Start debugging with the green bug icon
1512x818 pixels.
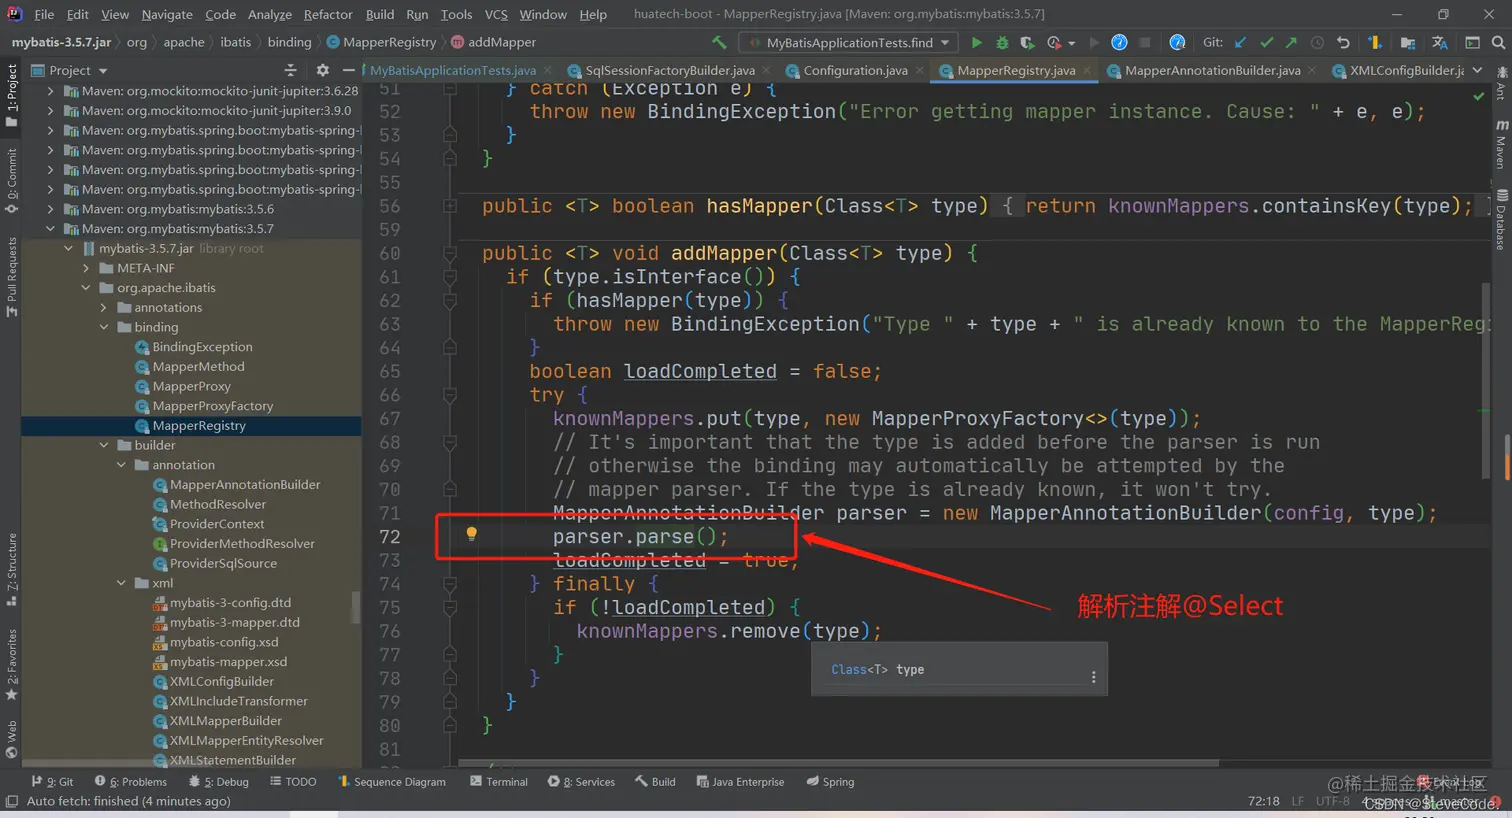click(1002, 42)
